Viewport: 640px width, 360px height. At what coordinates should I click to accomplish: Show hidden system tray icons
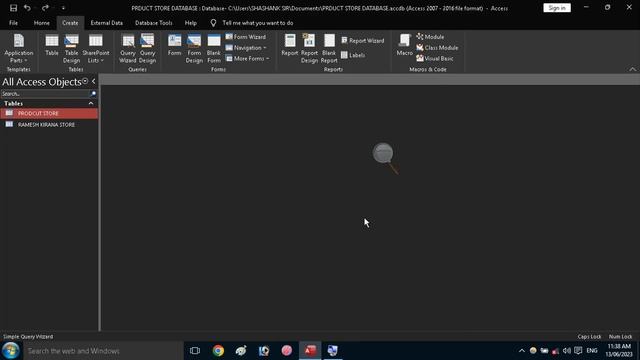pyautogui.click(x=522, y=351)
